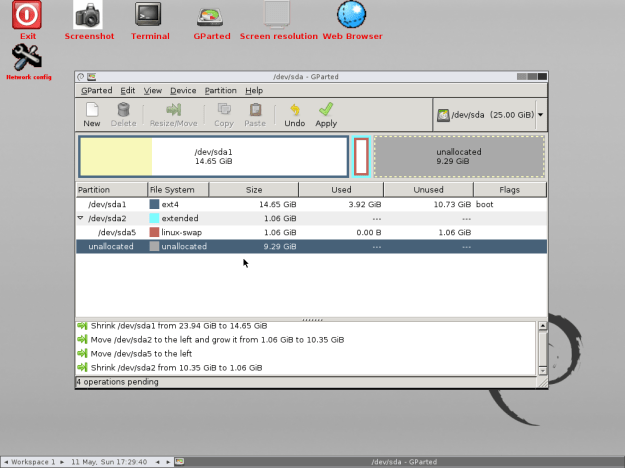Click the Paste toolbar icon

(x=255, y=114)
